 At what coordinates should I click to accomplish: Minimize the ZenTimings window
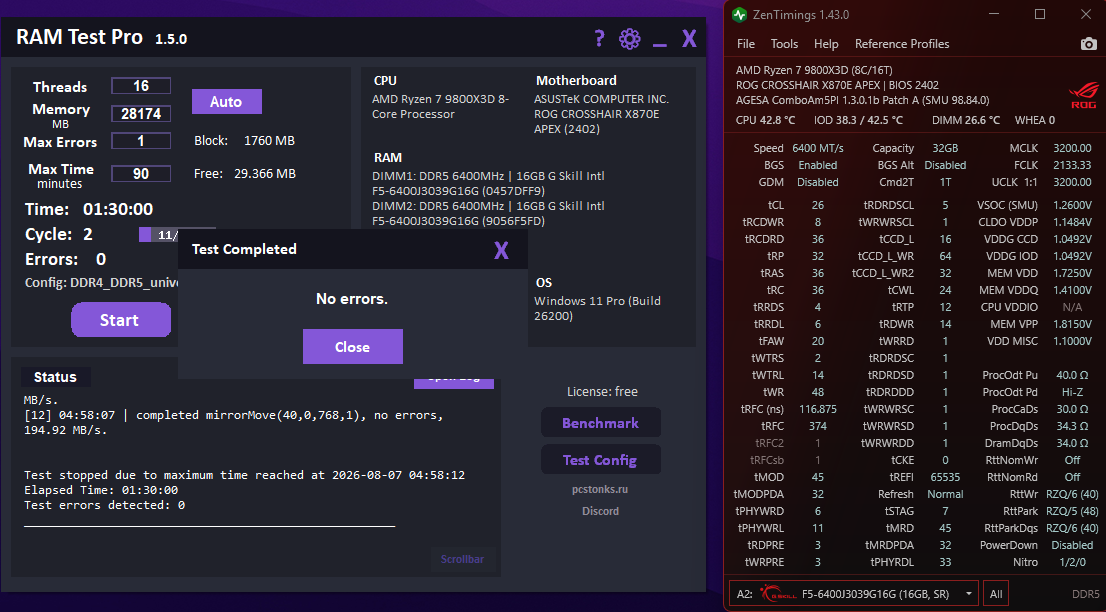click(994, 14)
